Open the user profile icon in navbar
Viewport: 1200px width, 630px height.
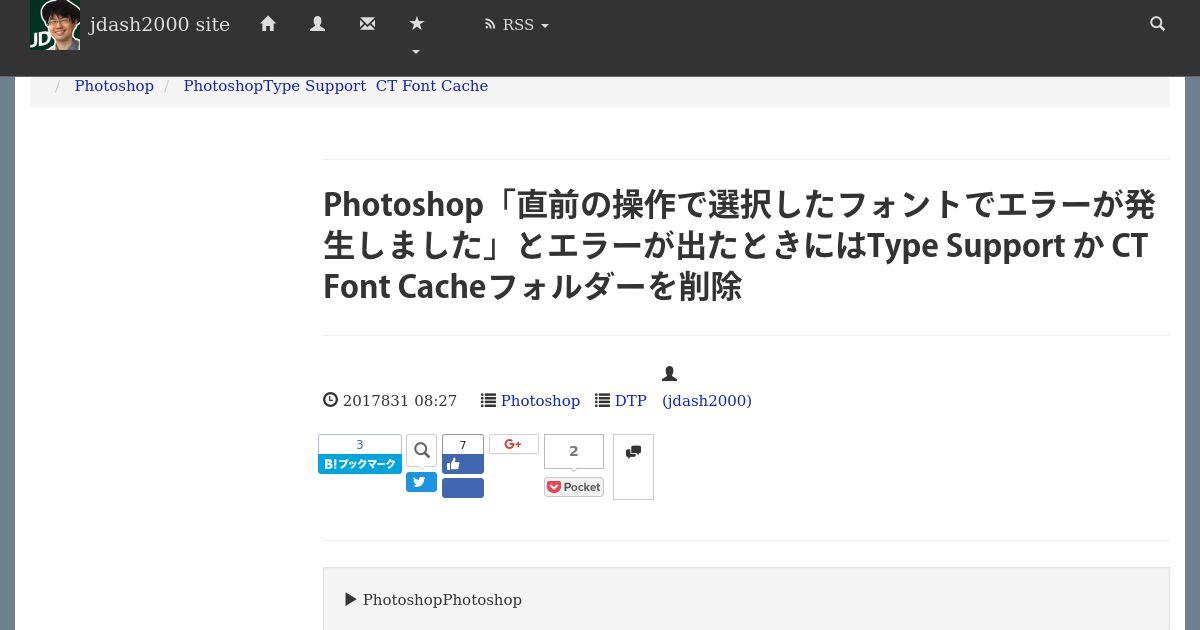pos(318,24)
